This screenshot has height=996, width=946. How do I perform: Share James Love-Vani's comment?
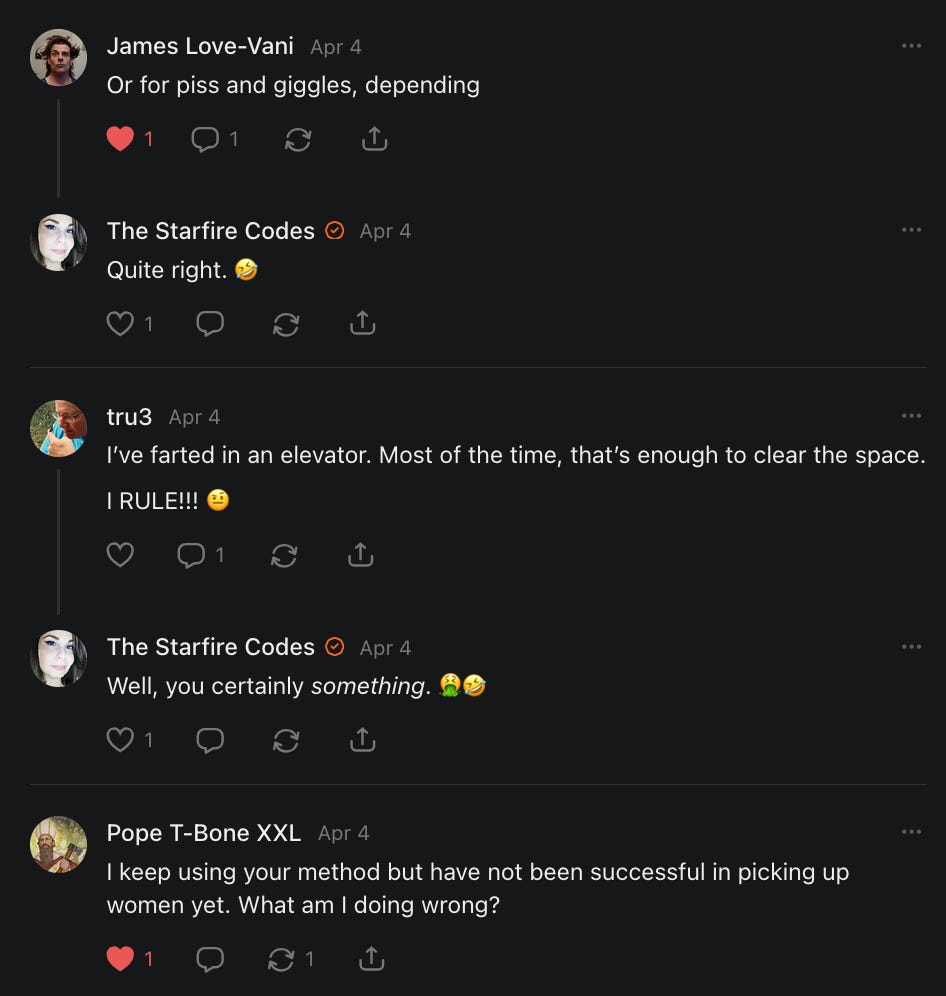pyautogui.click(x=373, y=139)
